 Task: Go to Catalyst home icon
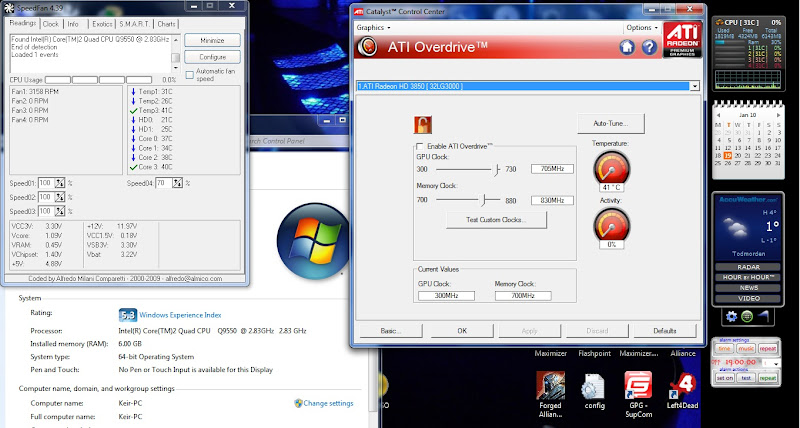pos(627,47)
